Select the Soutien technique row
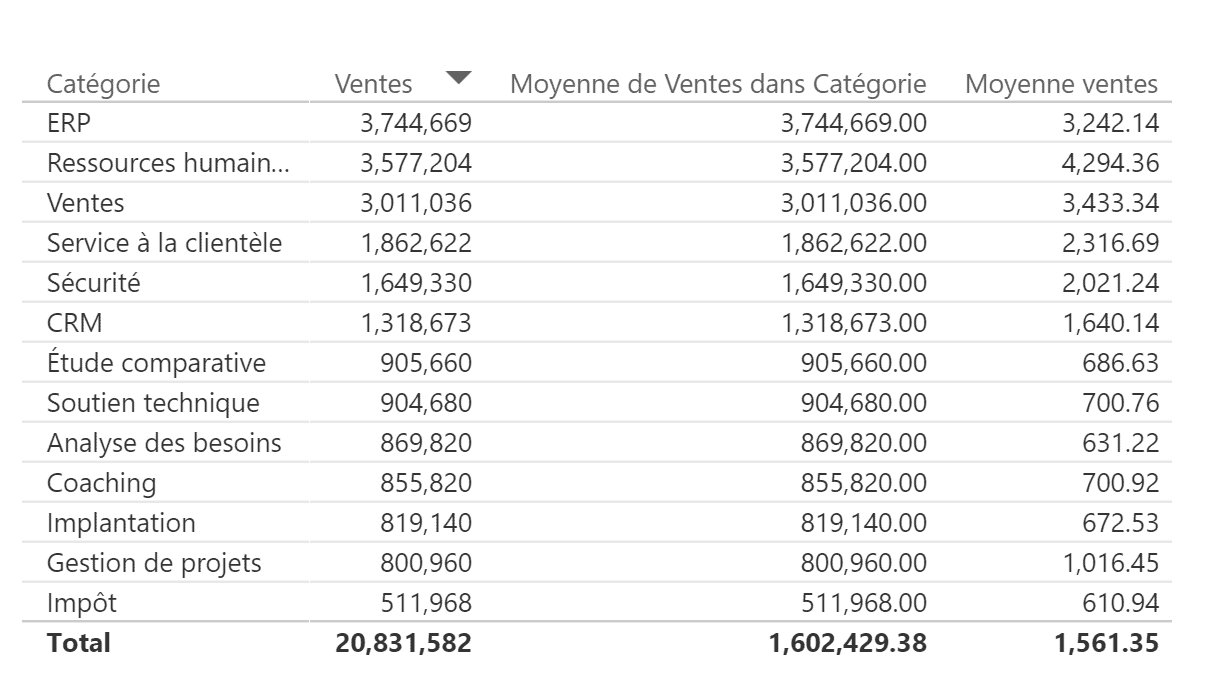 (153, 403)
